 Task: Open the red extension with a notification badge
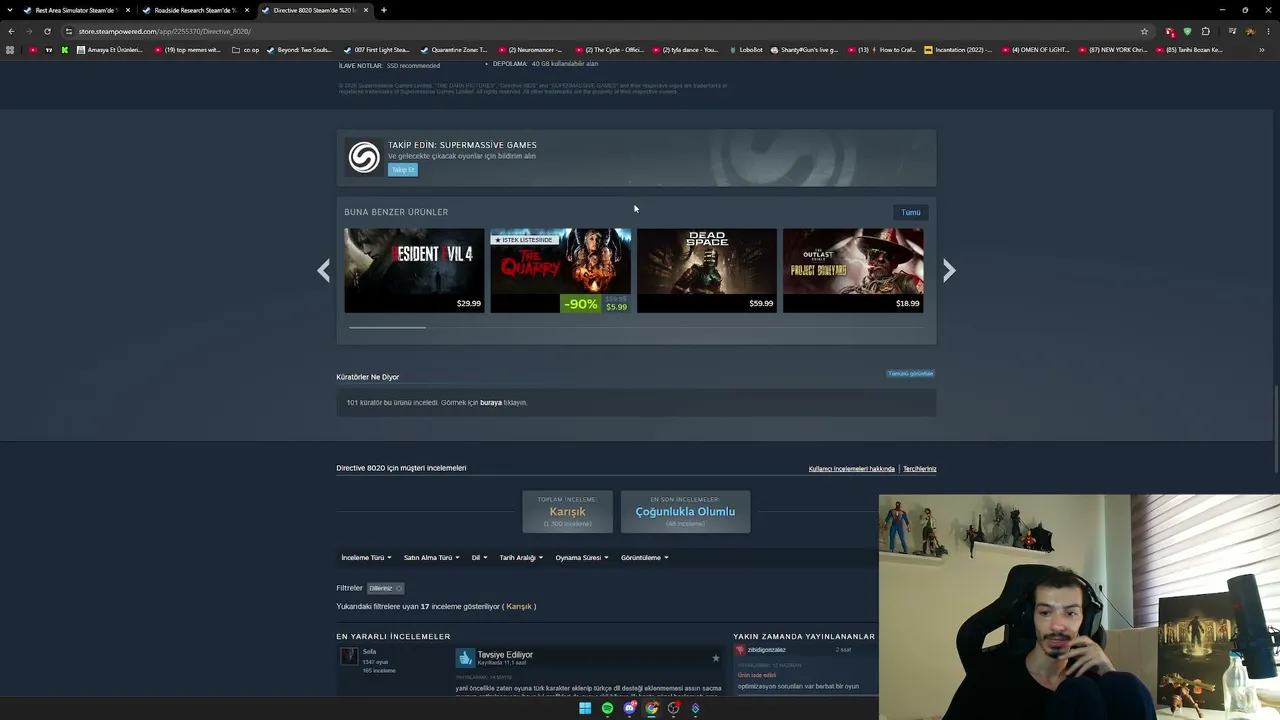click(1169, 31)
